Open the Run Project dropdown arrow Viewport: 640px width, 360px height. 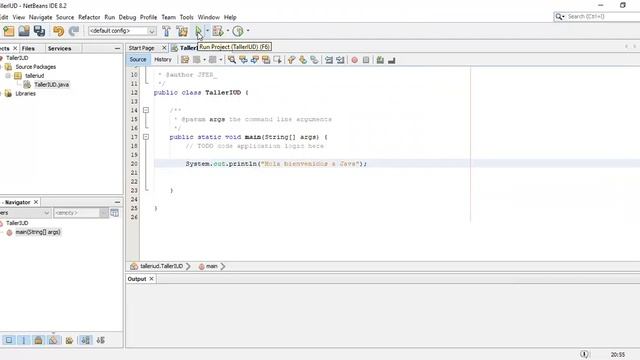pyautogui.click(x=207, y=31)
